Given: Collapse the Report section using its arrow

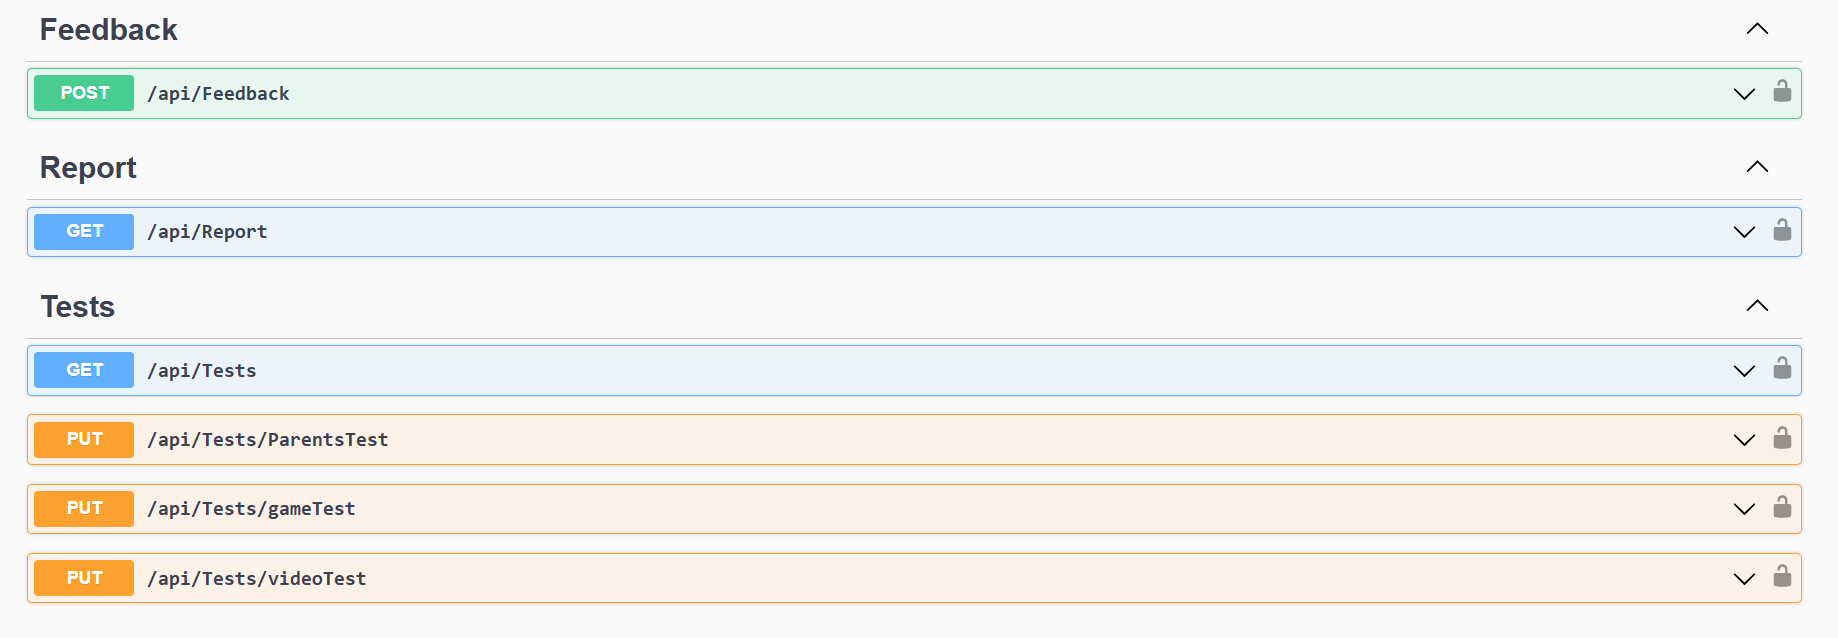Looking at the screenshot, I should click(1757, 167).
